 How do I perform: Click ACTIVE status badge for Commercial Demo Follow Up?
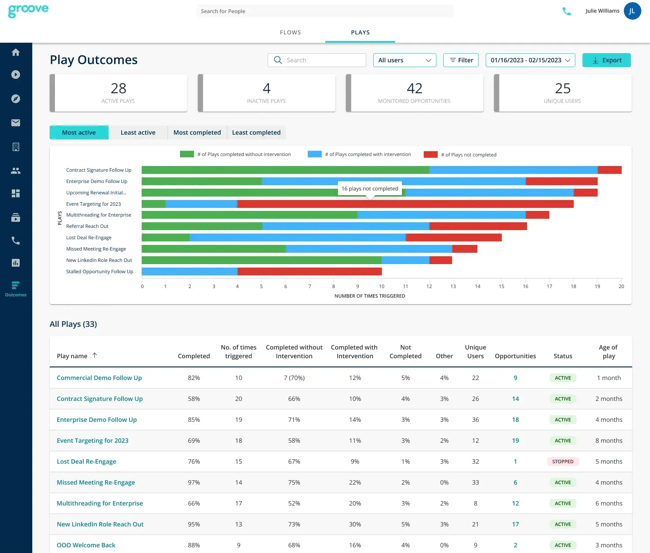coord(563,378)
